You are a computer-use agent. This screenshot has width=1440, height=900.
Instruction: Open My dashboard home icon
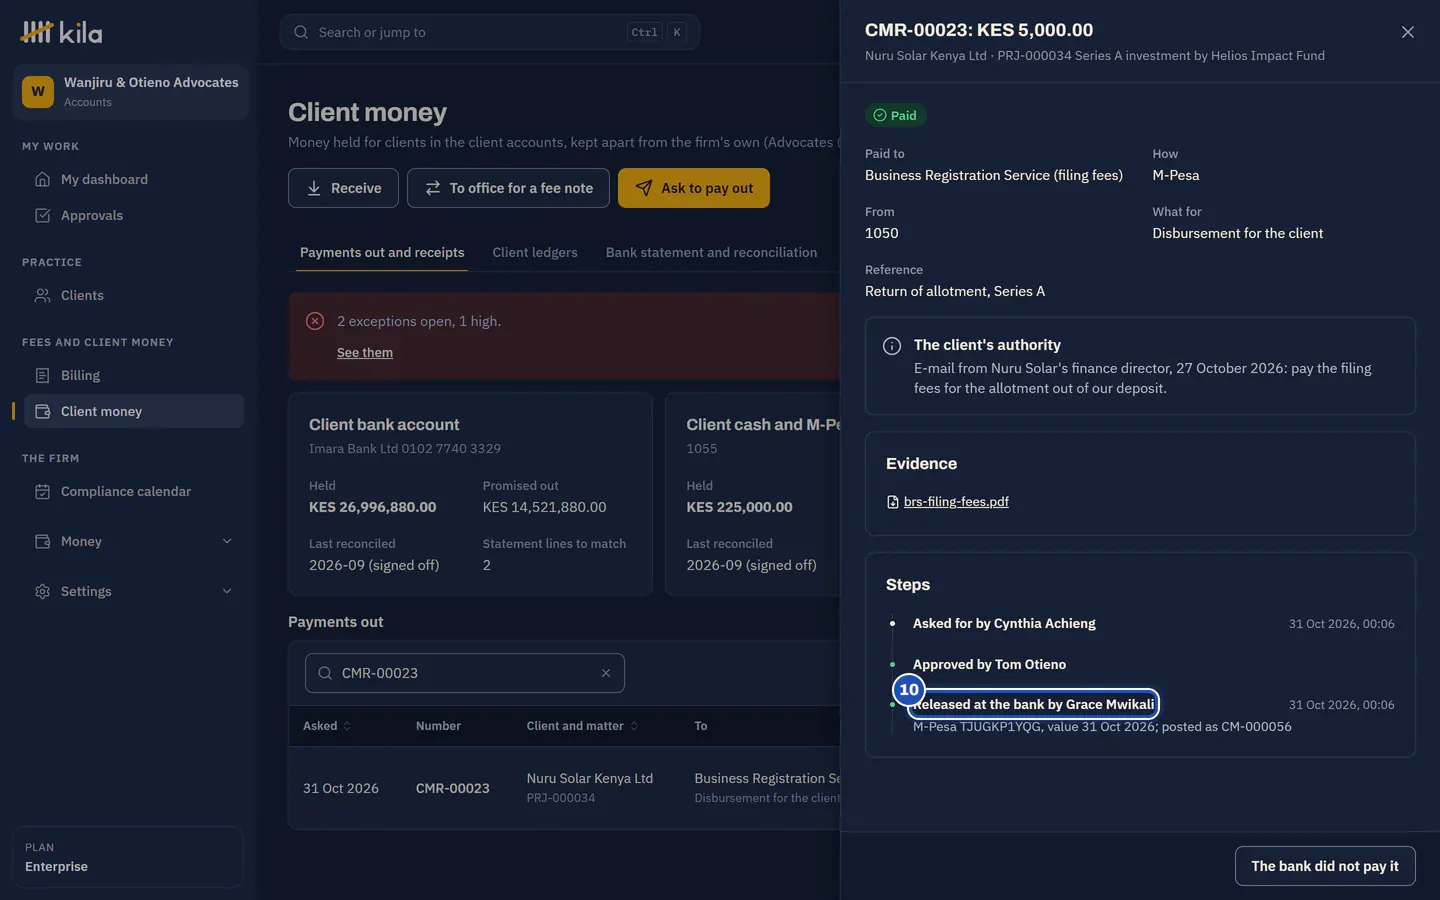(x=42, y=179)
